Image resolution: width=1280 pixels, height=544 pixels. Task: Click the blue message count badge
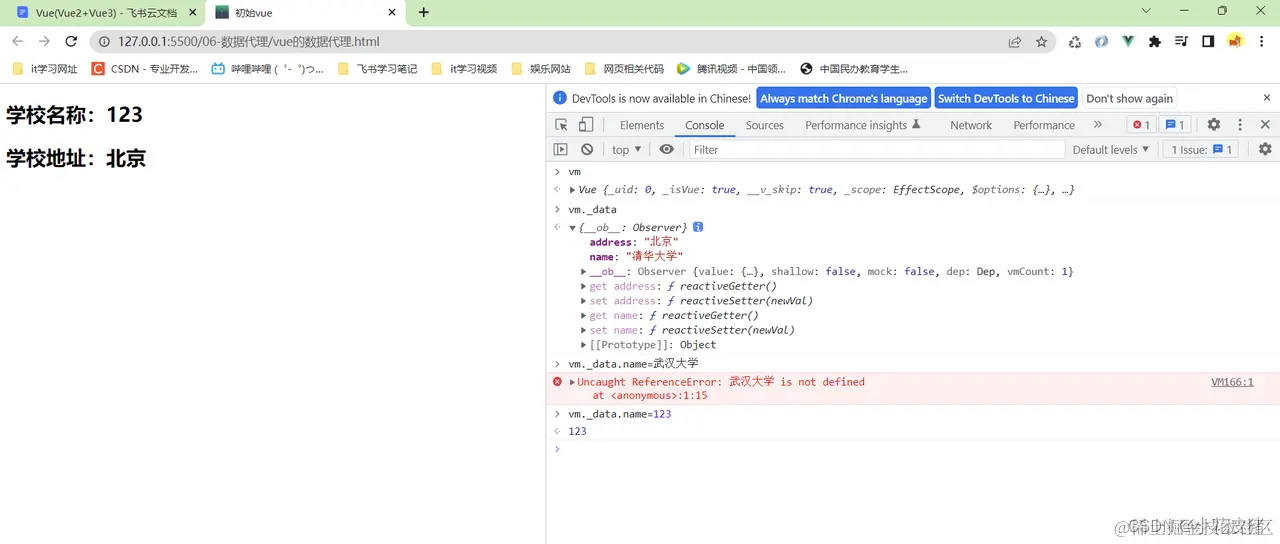pyautogui.click(x=1175, y=125)
